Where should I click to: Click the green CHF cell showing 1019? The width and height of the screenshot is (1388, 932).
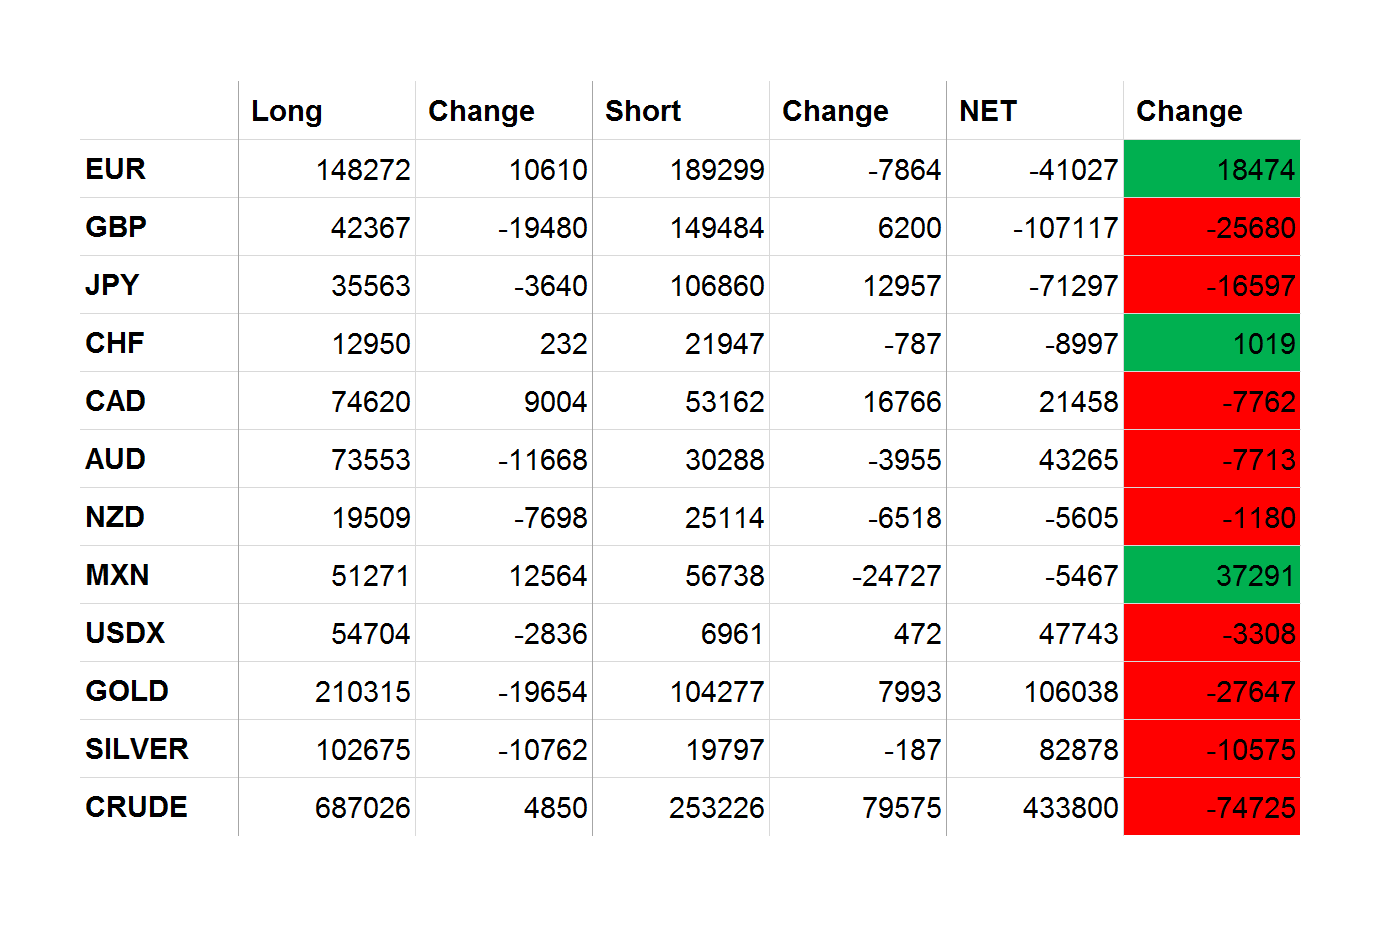click(1211, 343)
